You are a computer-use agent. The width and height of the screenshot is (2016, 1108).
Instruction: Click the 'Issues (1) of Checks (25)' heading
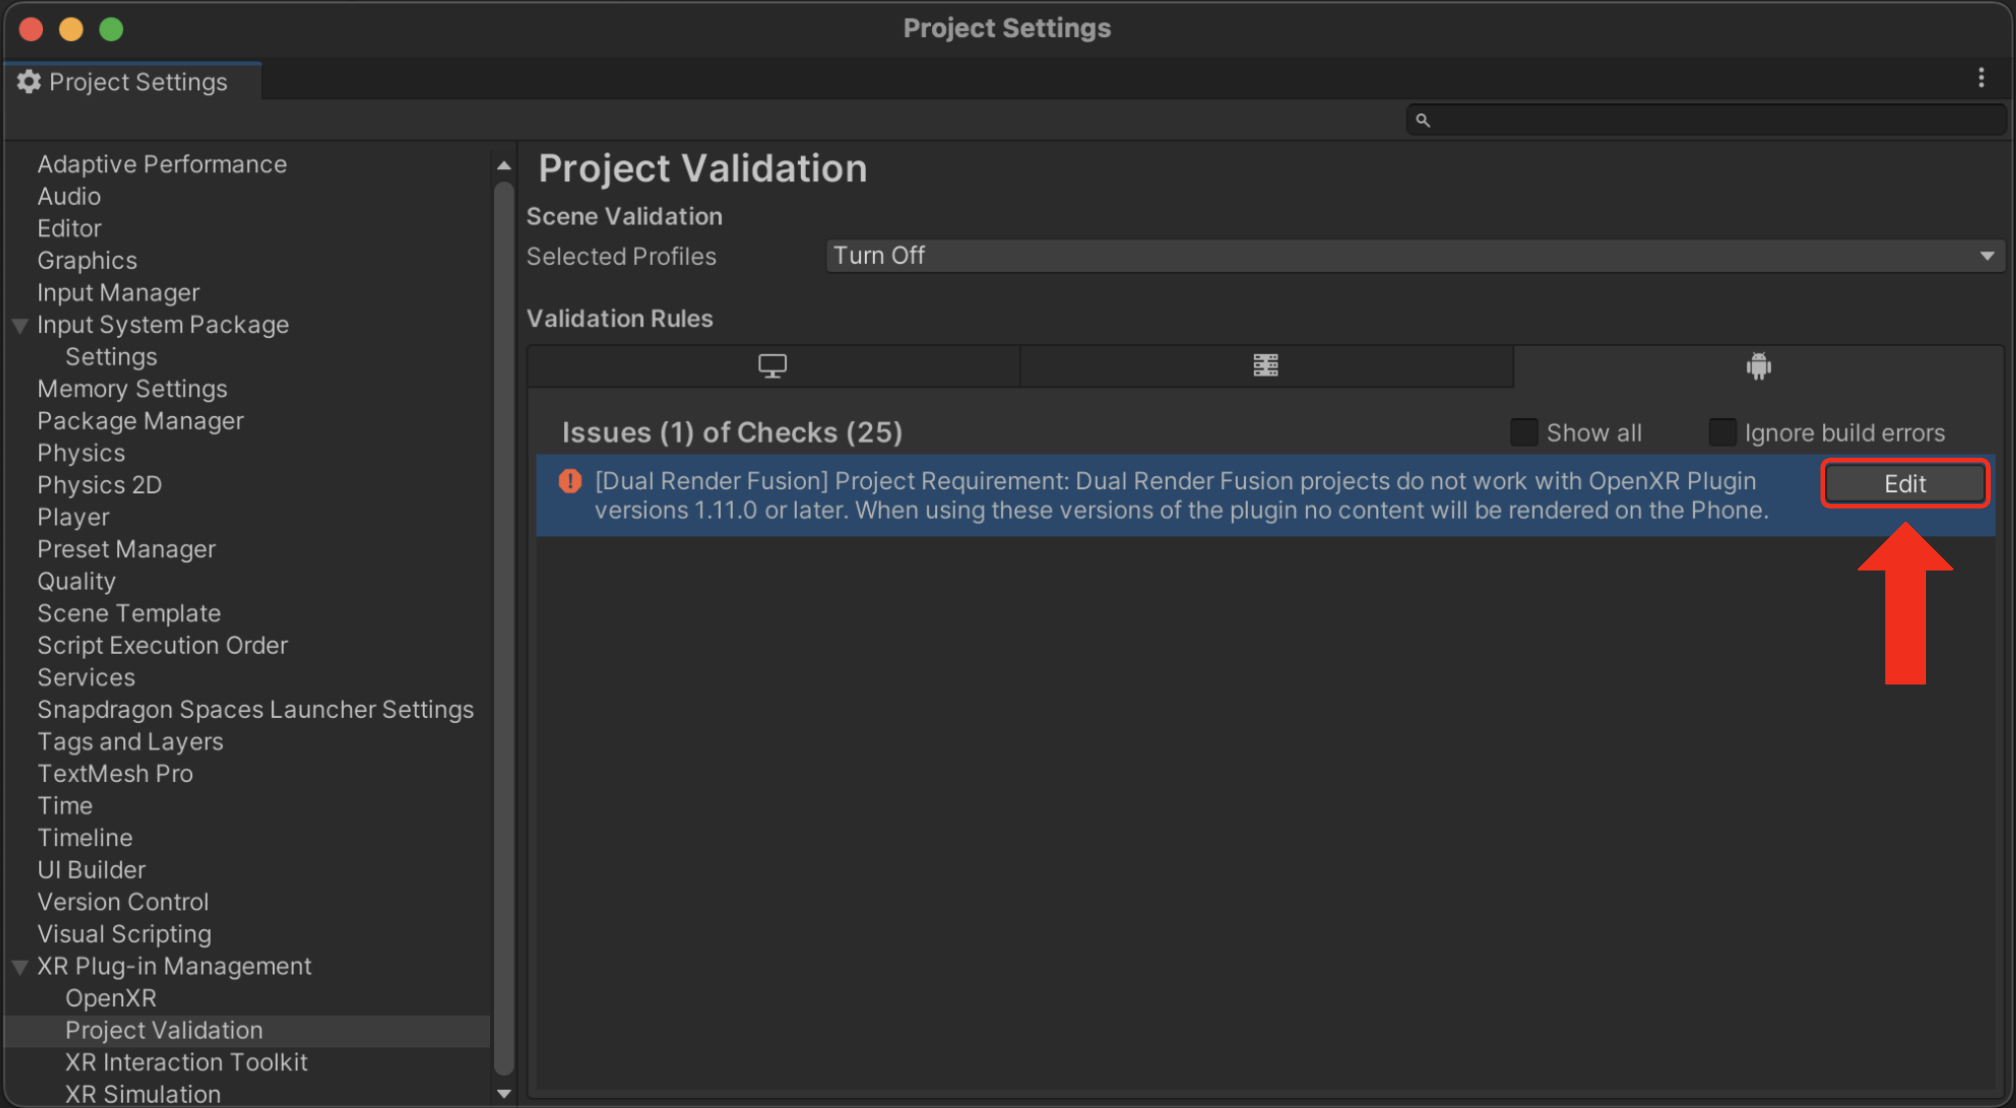pyautogui.click(x=732, y=432)
